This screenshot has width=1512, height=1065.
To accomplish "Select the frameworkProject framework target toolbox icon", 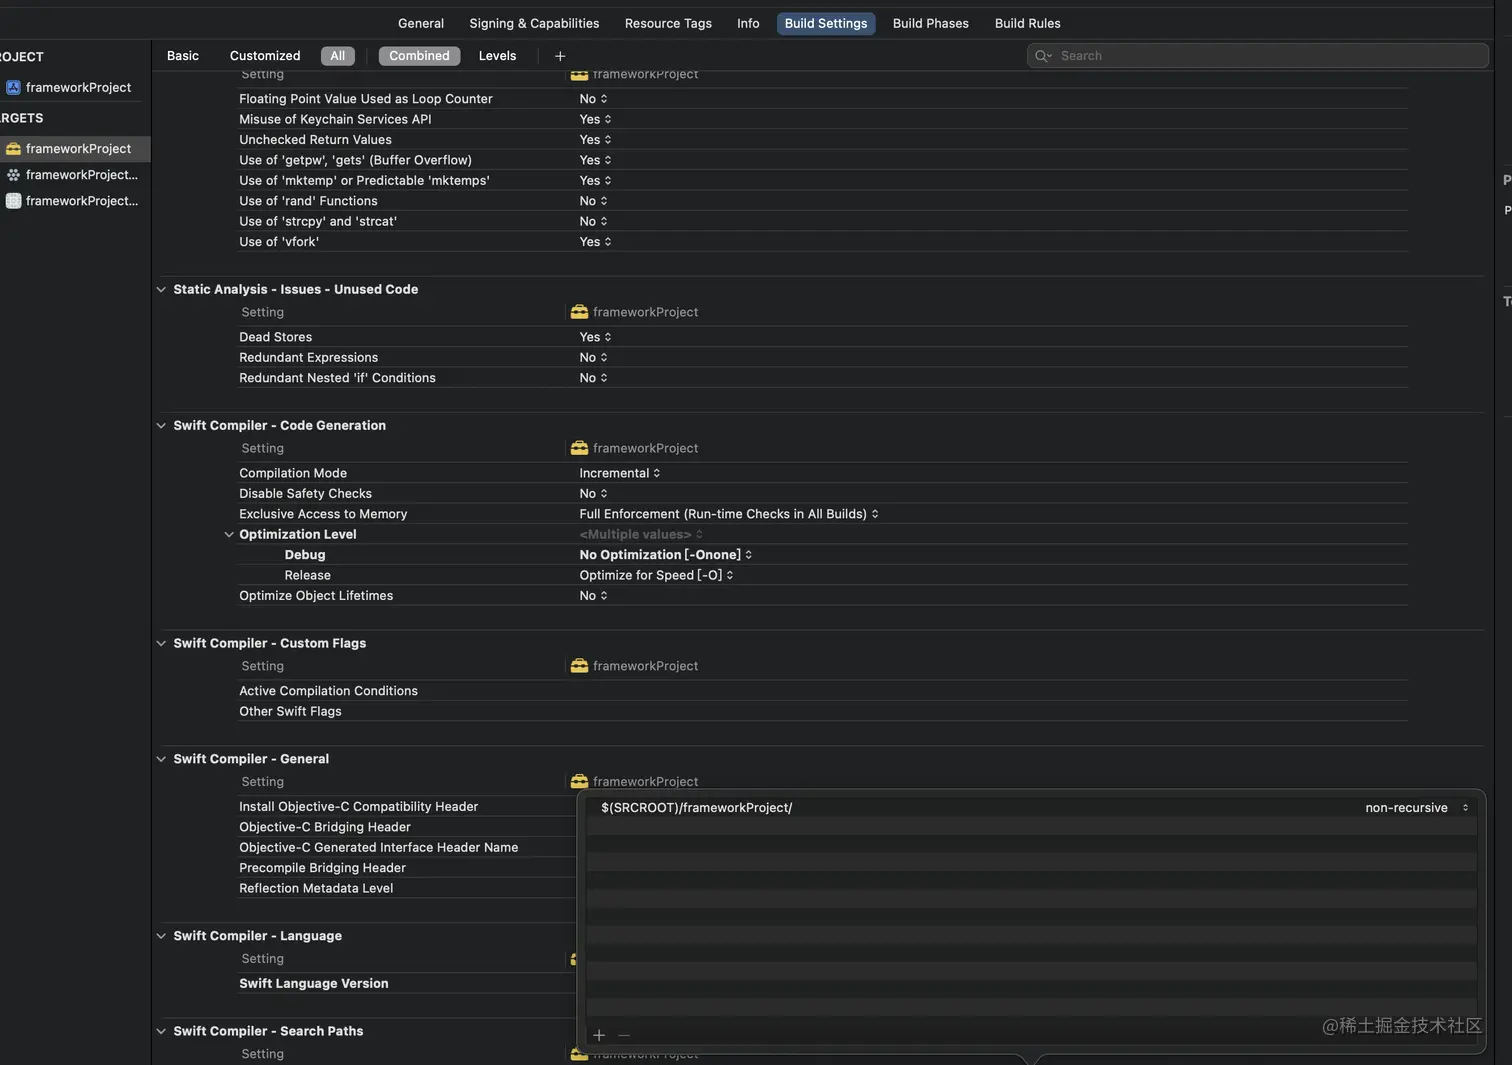I will 13,149.
